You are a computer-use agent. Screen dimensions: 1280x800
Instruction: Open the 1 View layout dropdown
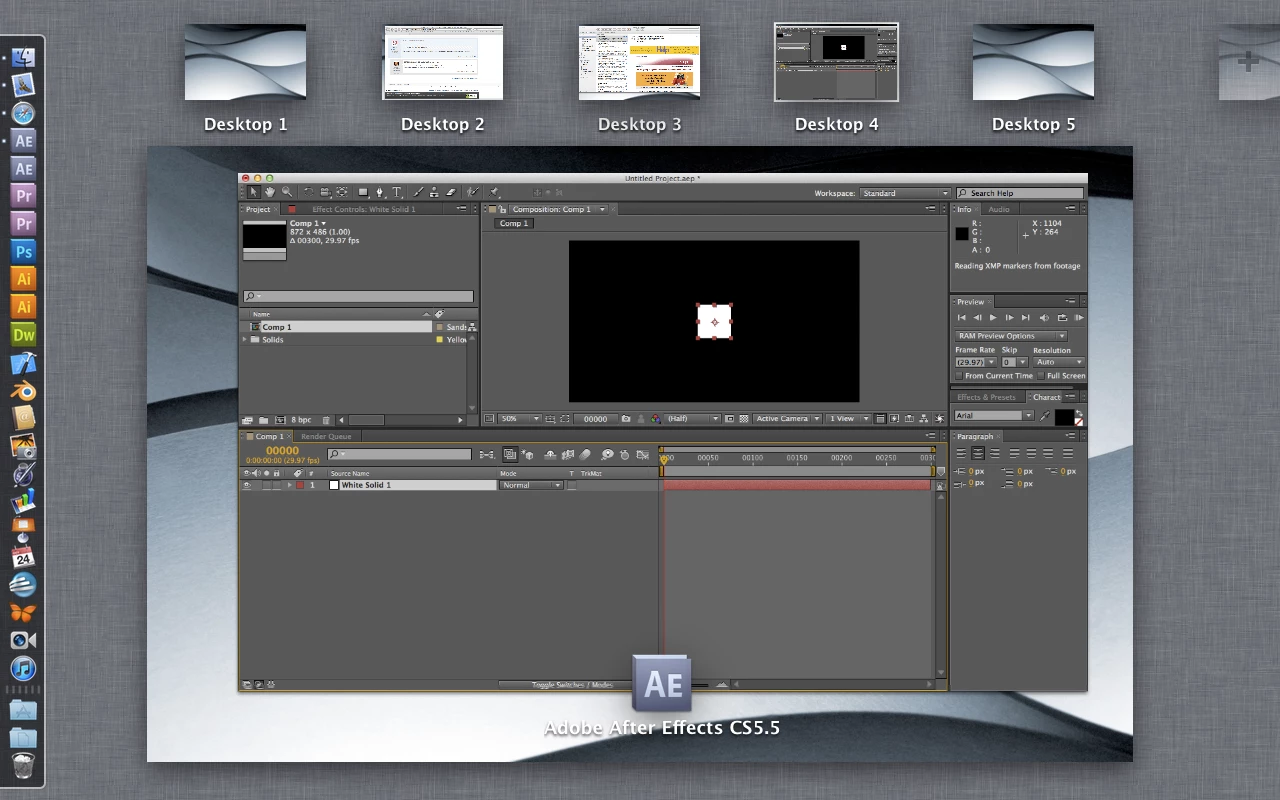847,419
